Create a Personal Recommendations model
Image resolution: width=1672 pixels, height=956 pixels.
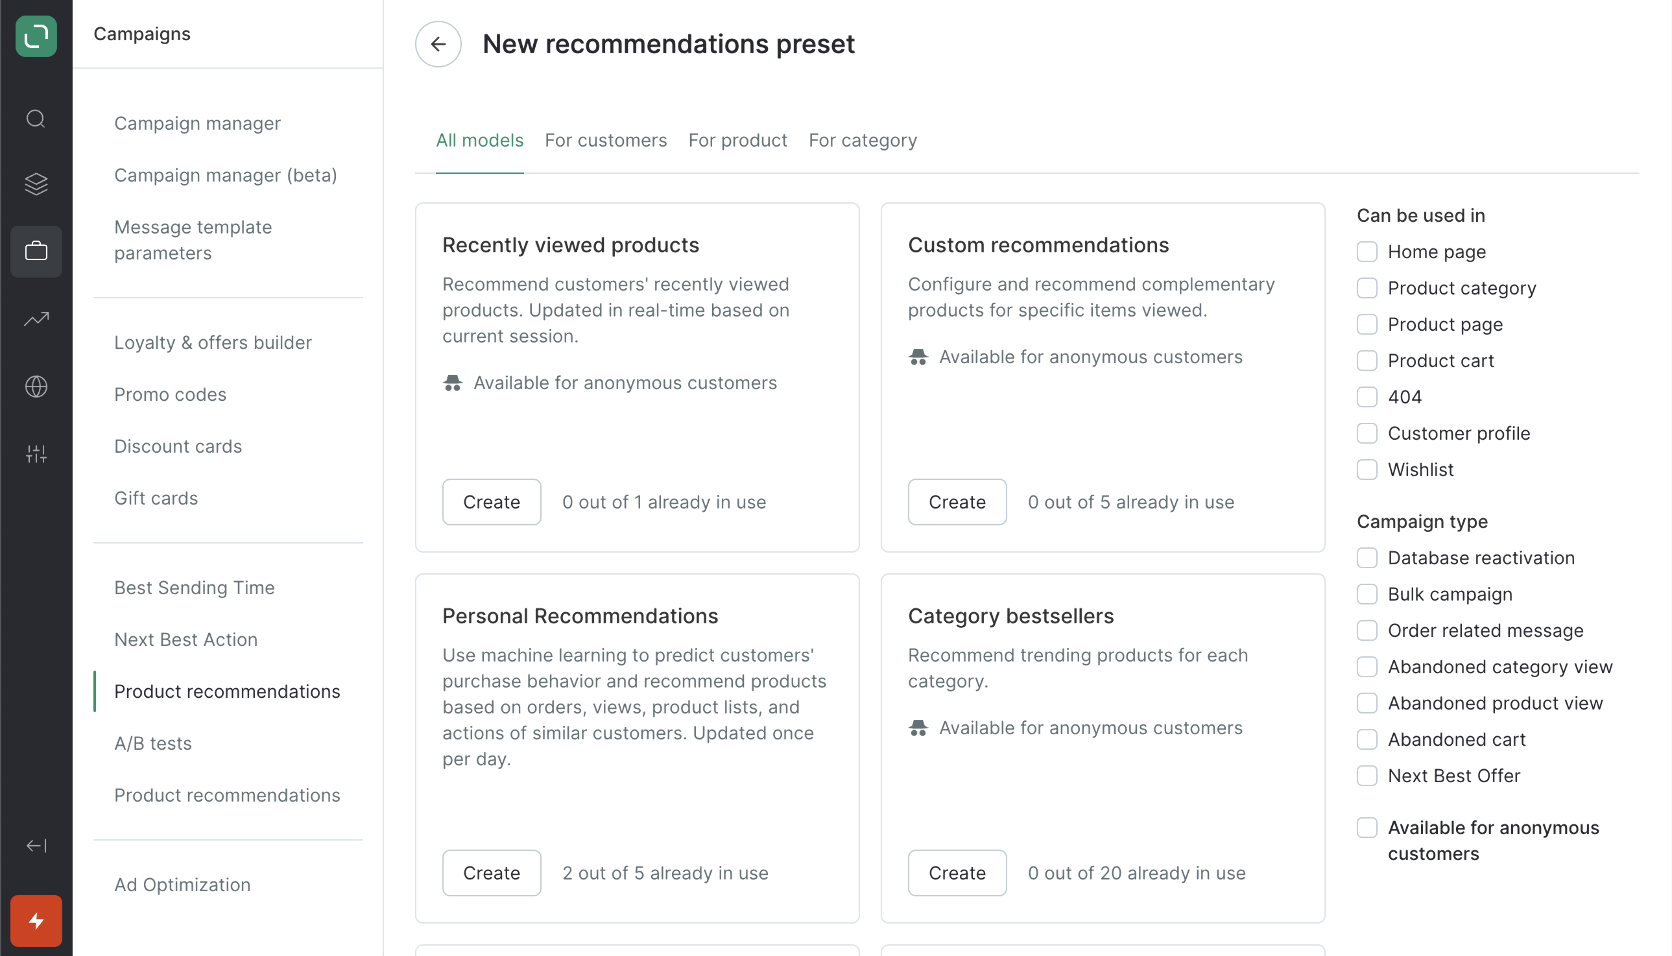pyautogui.click(x=491, y=872)
